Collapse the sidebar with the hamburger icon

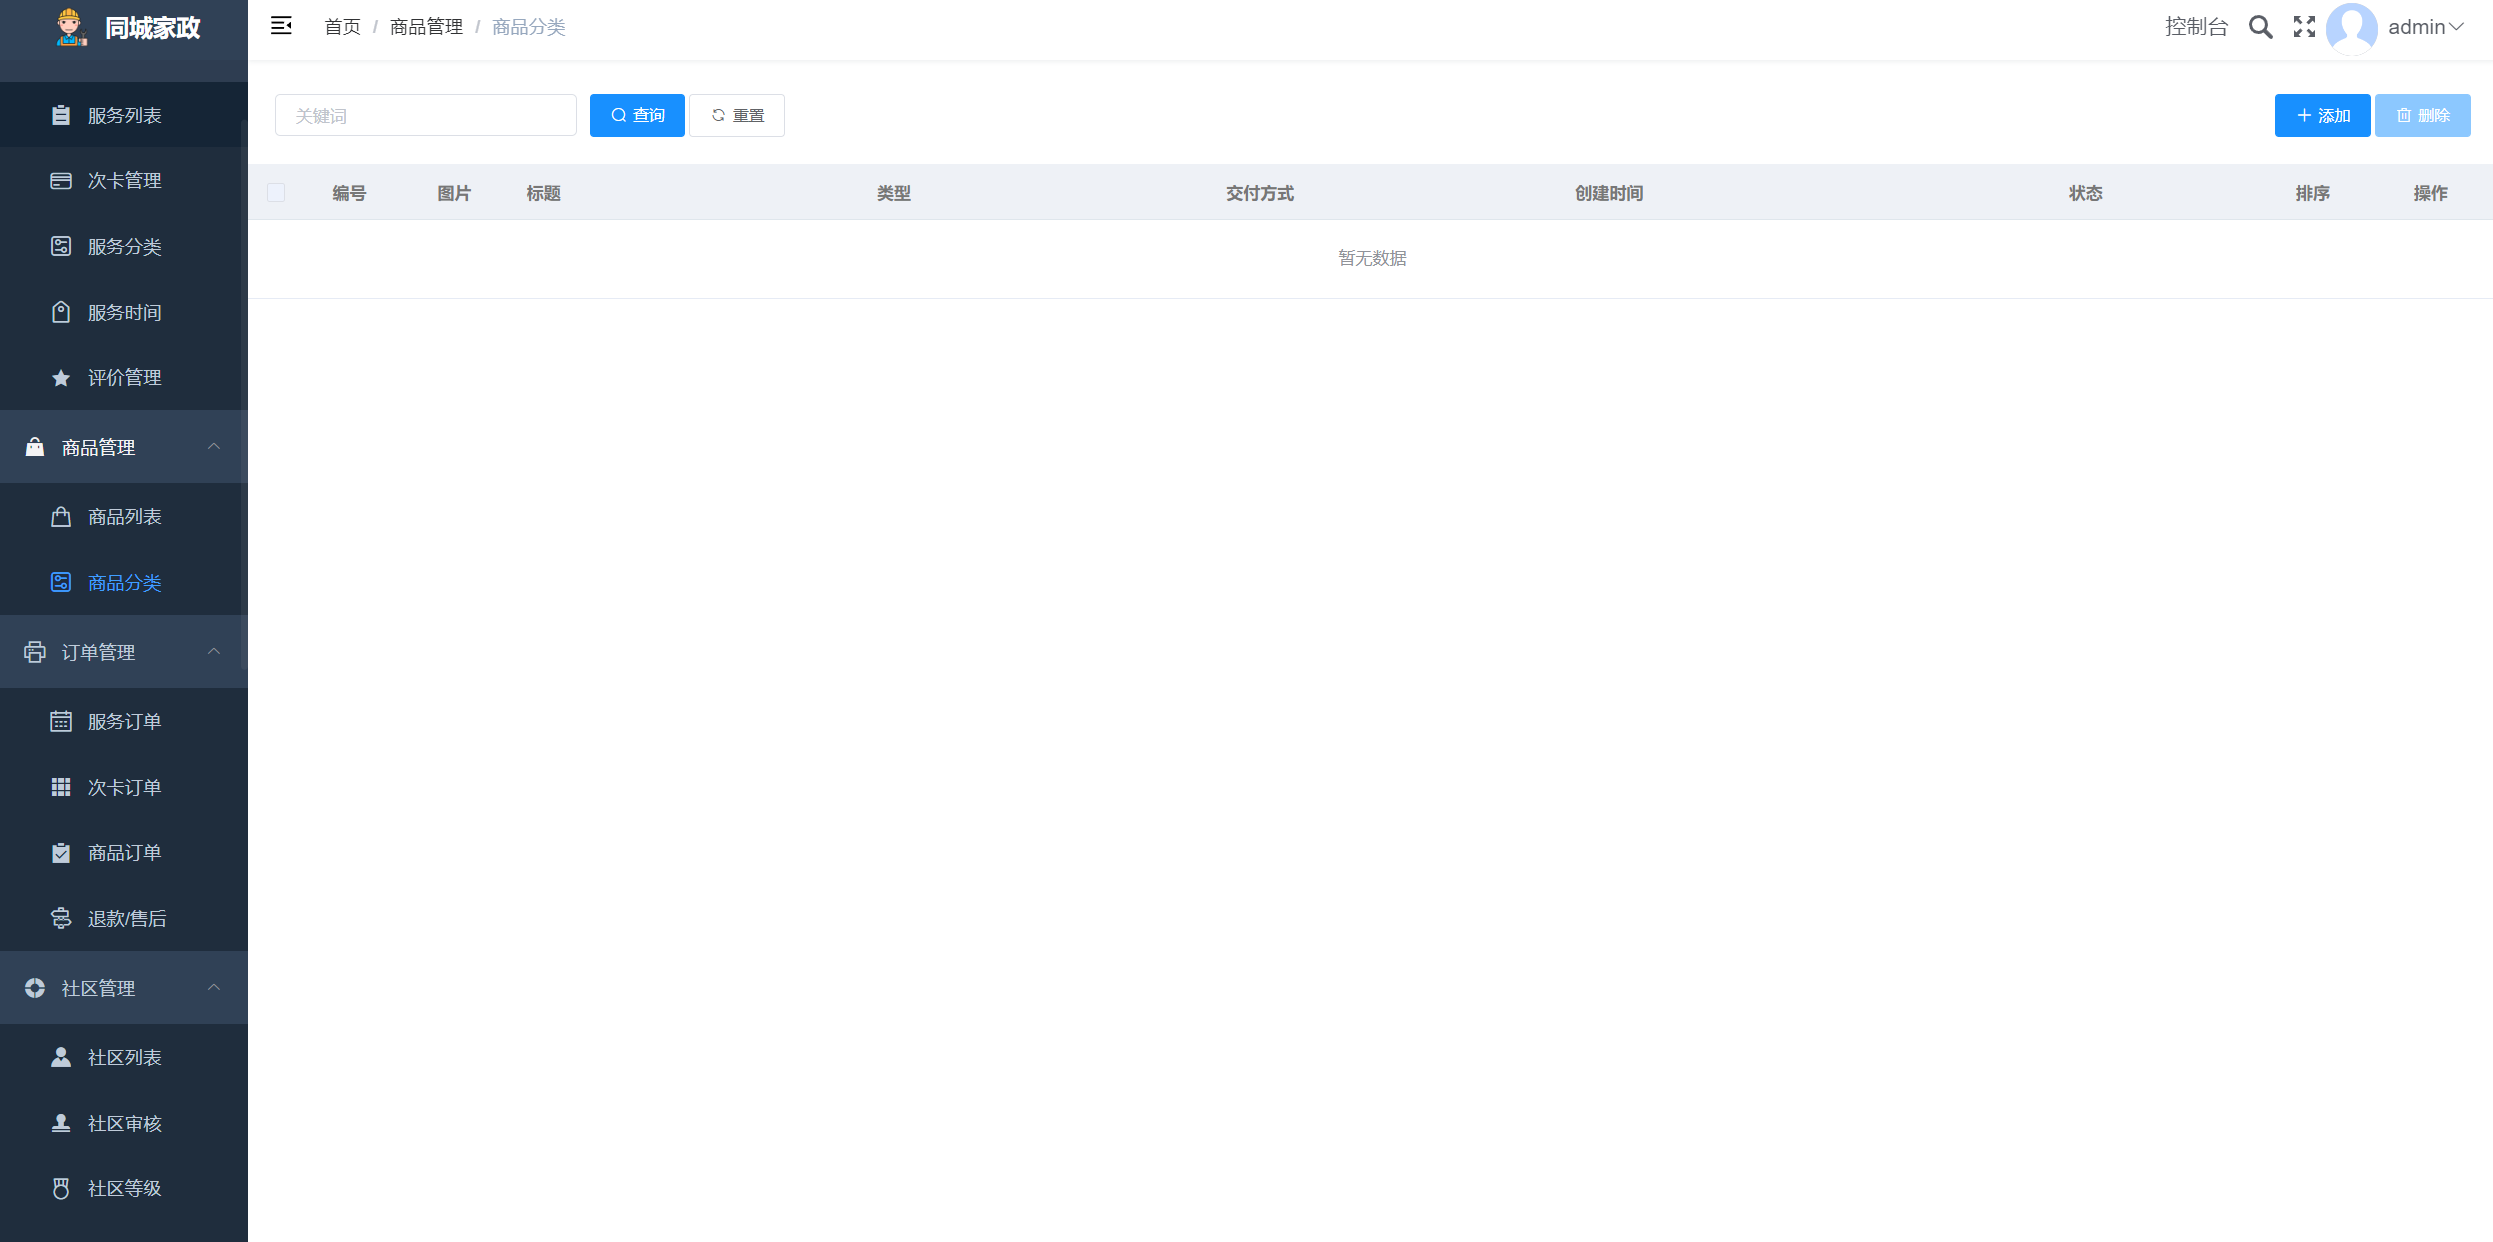(281, 26)
